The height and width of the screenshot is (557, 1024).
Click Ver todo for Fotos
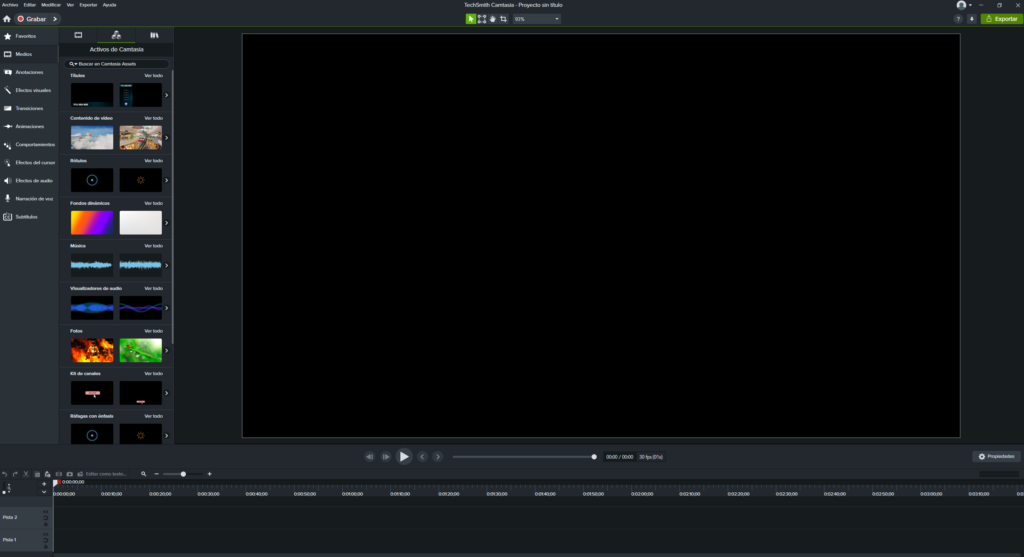pyautogui.click(x=153, y=331)
